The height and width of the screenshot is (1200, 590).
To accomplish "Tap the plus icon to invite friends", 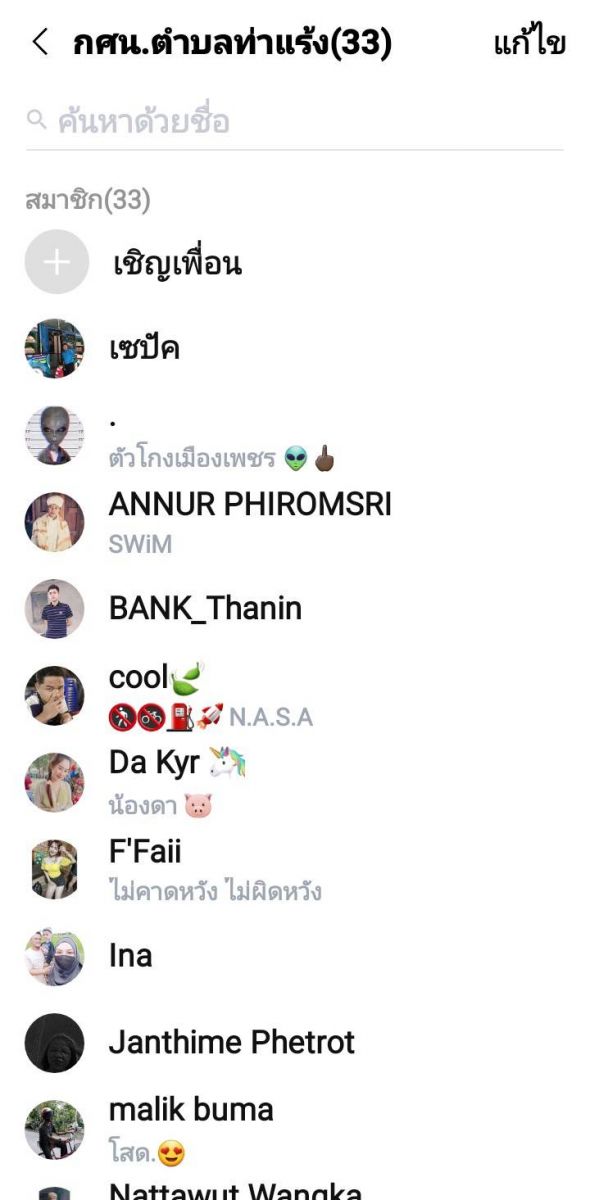I will click(x=57, y=262).
